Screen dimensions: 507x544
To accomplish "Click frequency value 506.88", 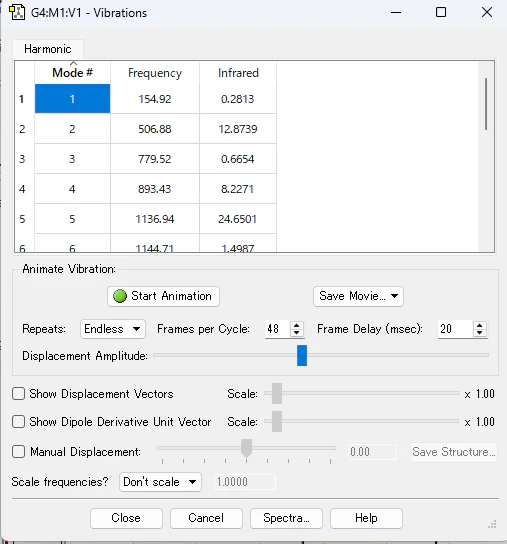I will 155,129.
